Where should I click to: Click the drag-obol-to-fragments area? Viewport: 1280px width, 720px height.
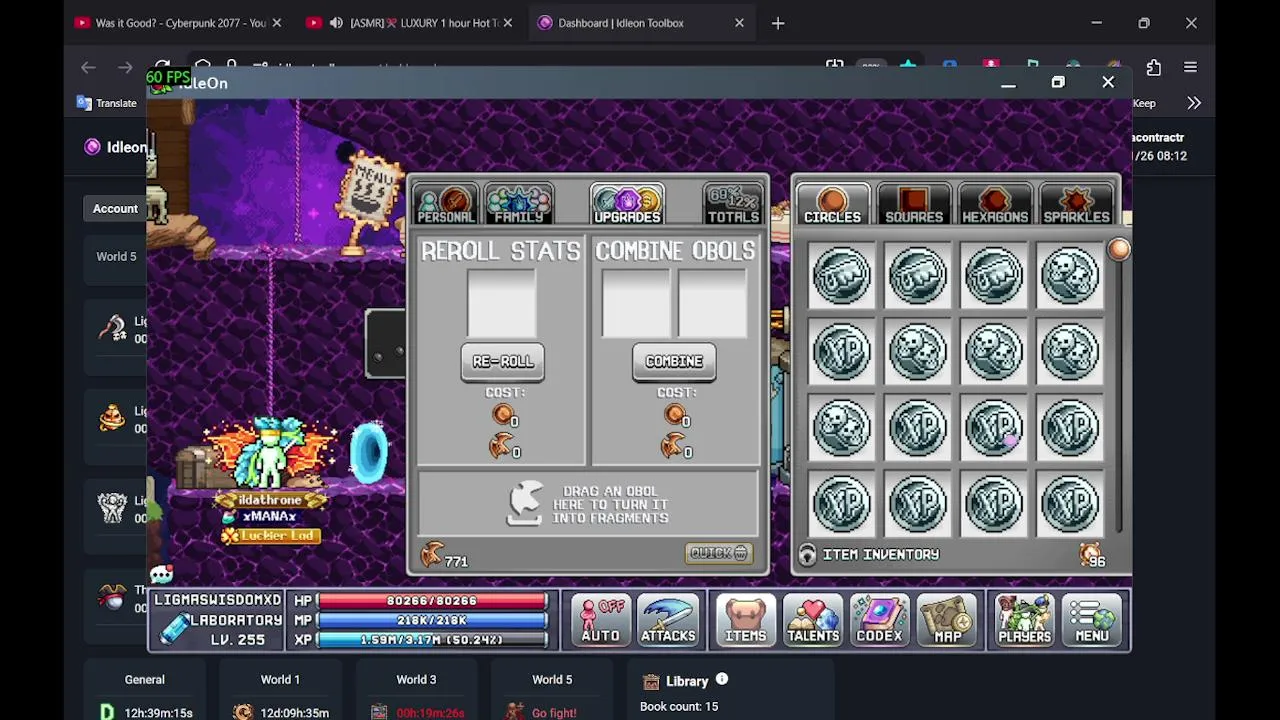pyautogui.click(x=588, y=504)
